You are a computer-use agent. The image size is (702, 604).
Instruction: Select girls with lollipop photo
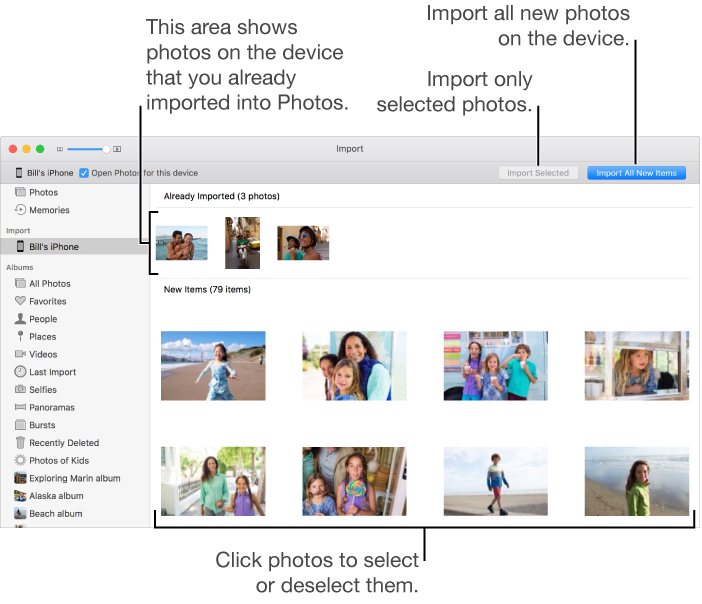tap(354, 481)
